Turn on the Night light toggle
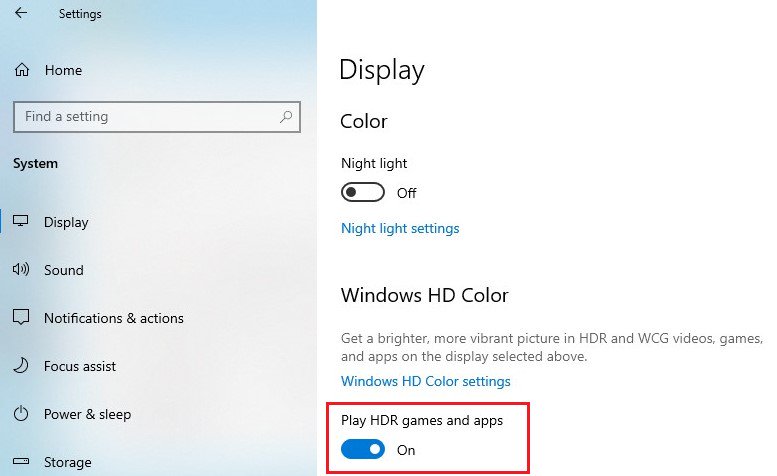 point(363,192)
